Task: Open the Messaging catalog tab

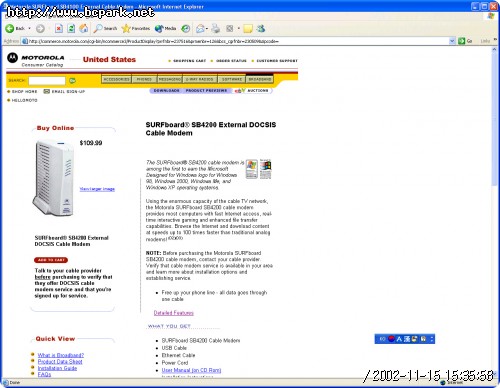Action: 170,79
